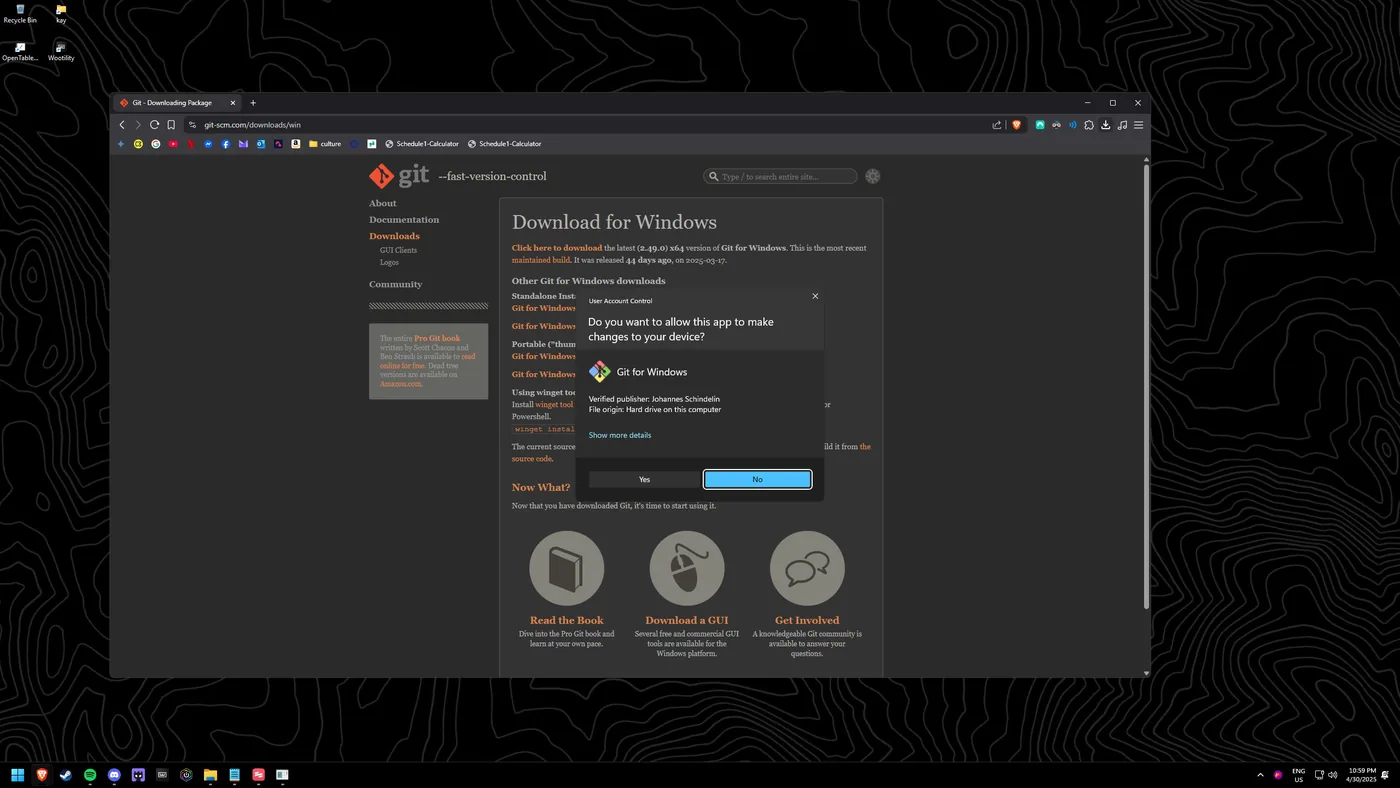This screenshot has width=1400, height=788.
Task: Open the browser downloads panel
Action: point(1106,125)
